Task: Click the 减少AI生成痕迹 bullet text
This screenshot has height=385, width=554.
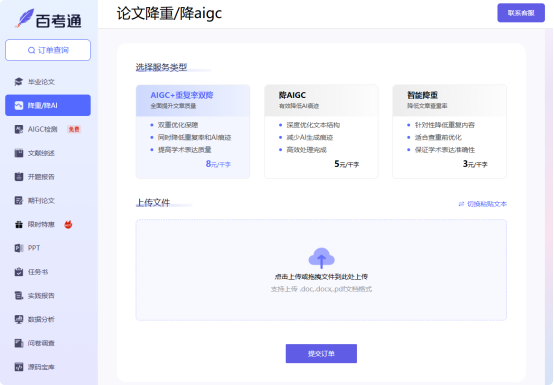Action: (310, 137)
